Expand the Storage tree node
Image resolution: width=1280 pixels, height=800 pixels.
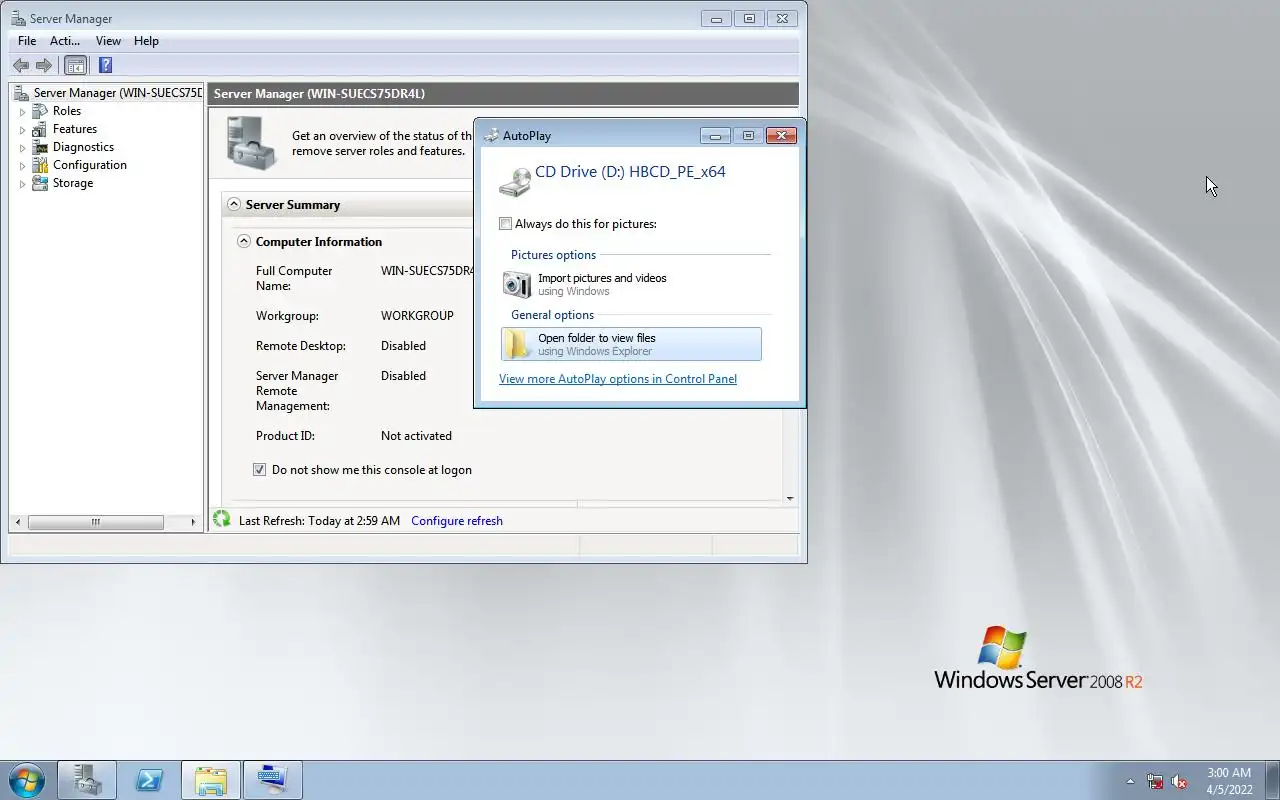click(22, 184)
